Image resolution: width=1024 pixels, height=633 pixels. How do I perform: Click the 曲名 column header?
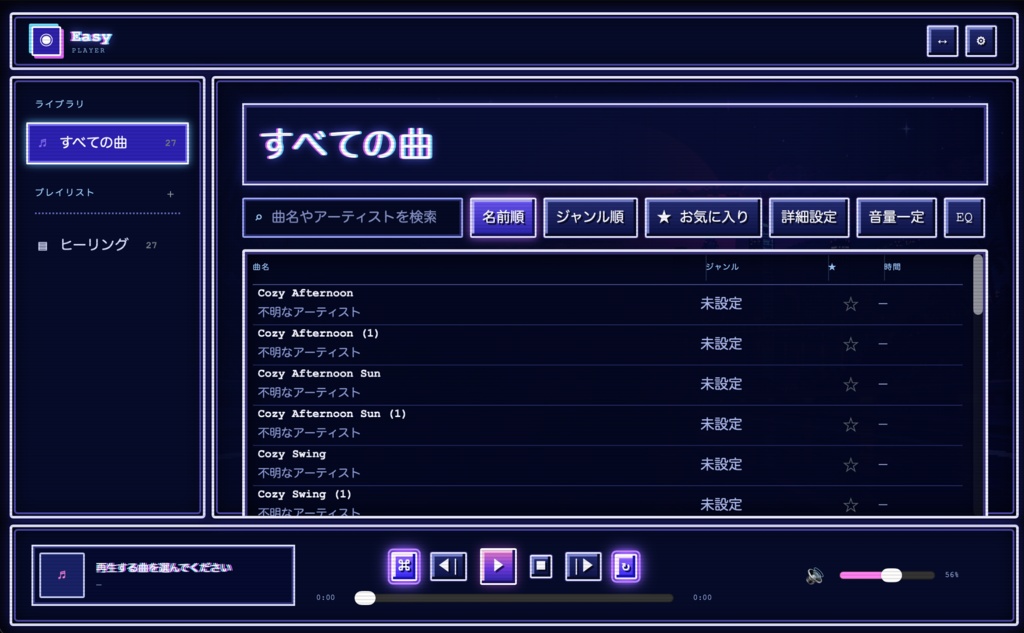(x=261, y=267)
